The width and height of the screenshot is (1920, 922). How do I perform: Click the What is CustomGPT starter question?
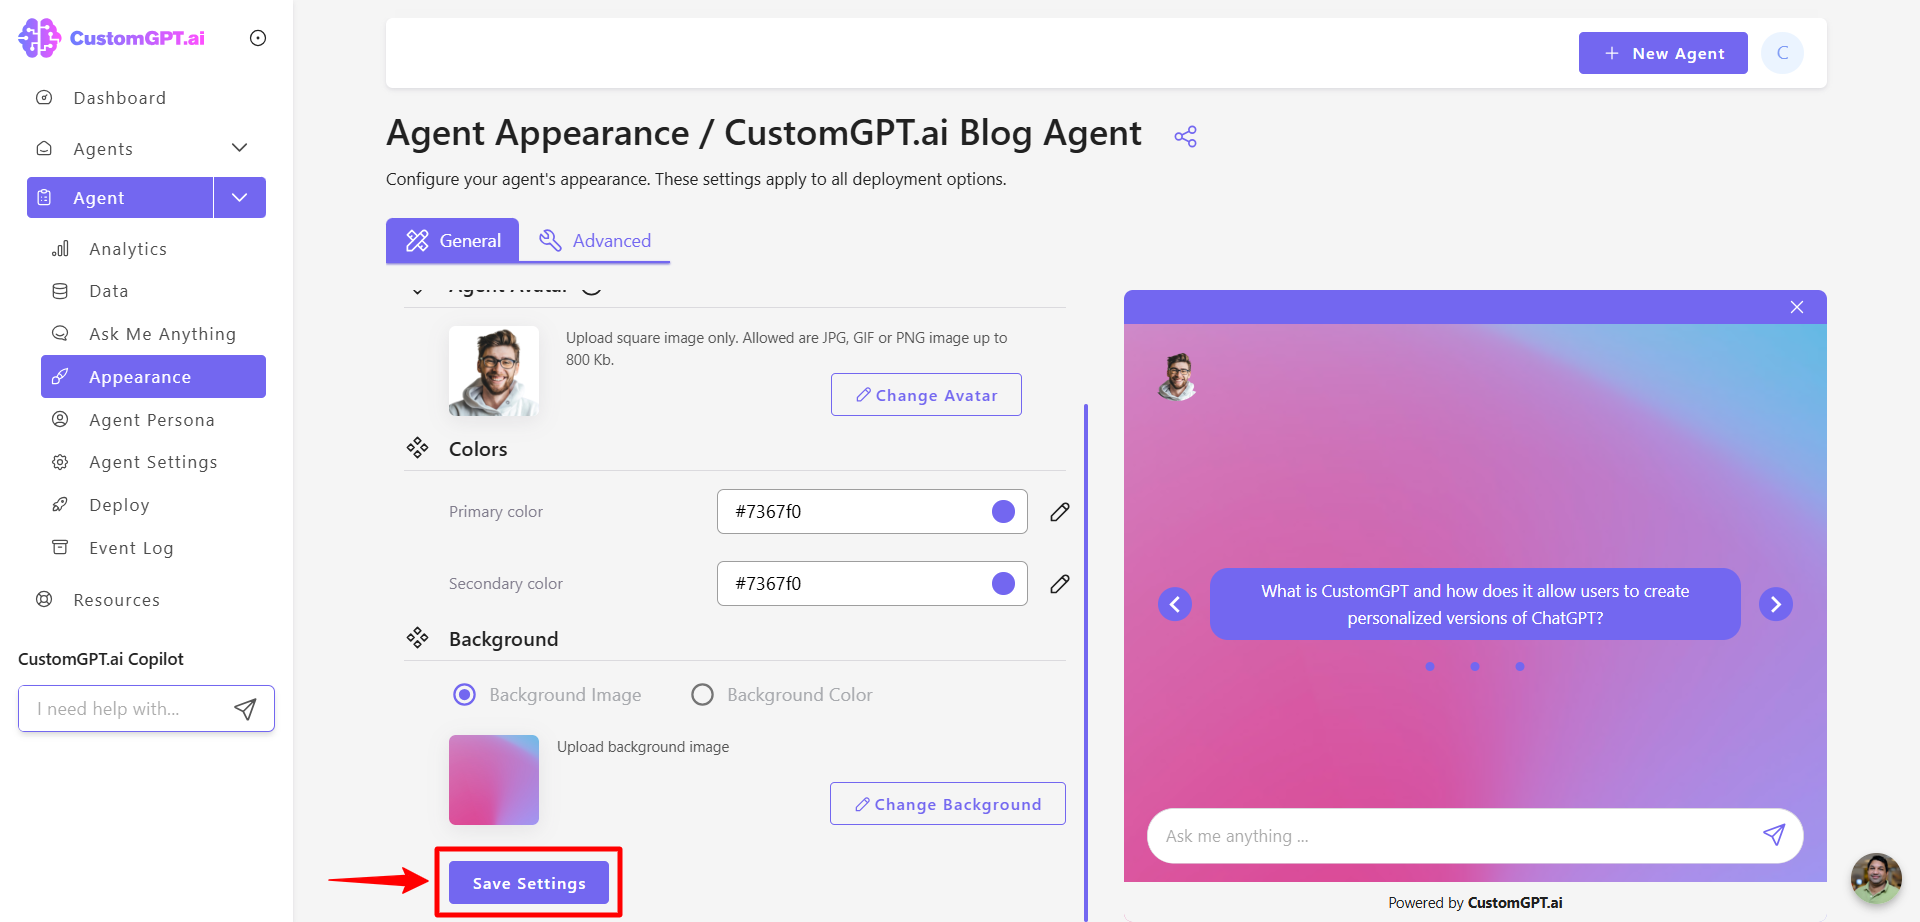pyautogui.click(x=1475, y=604)
